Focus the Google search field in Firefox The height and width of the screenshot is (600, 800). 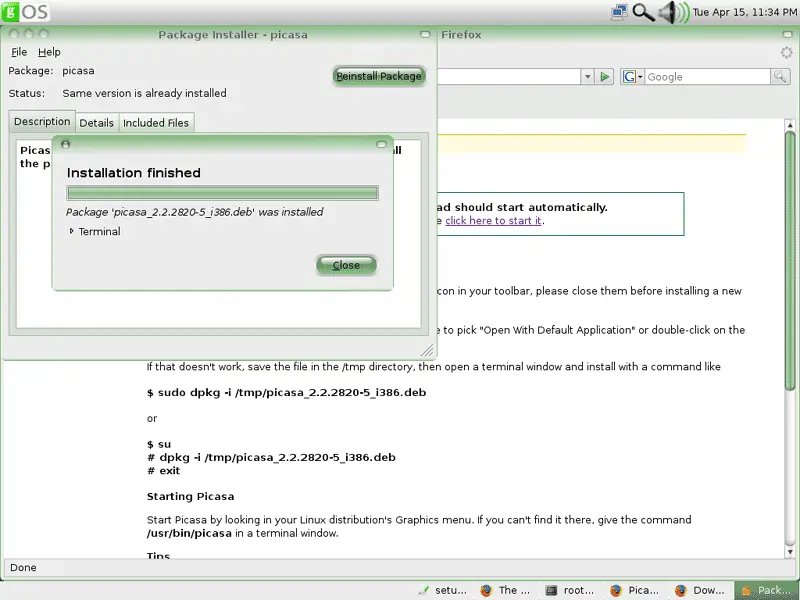pos(707,77)
